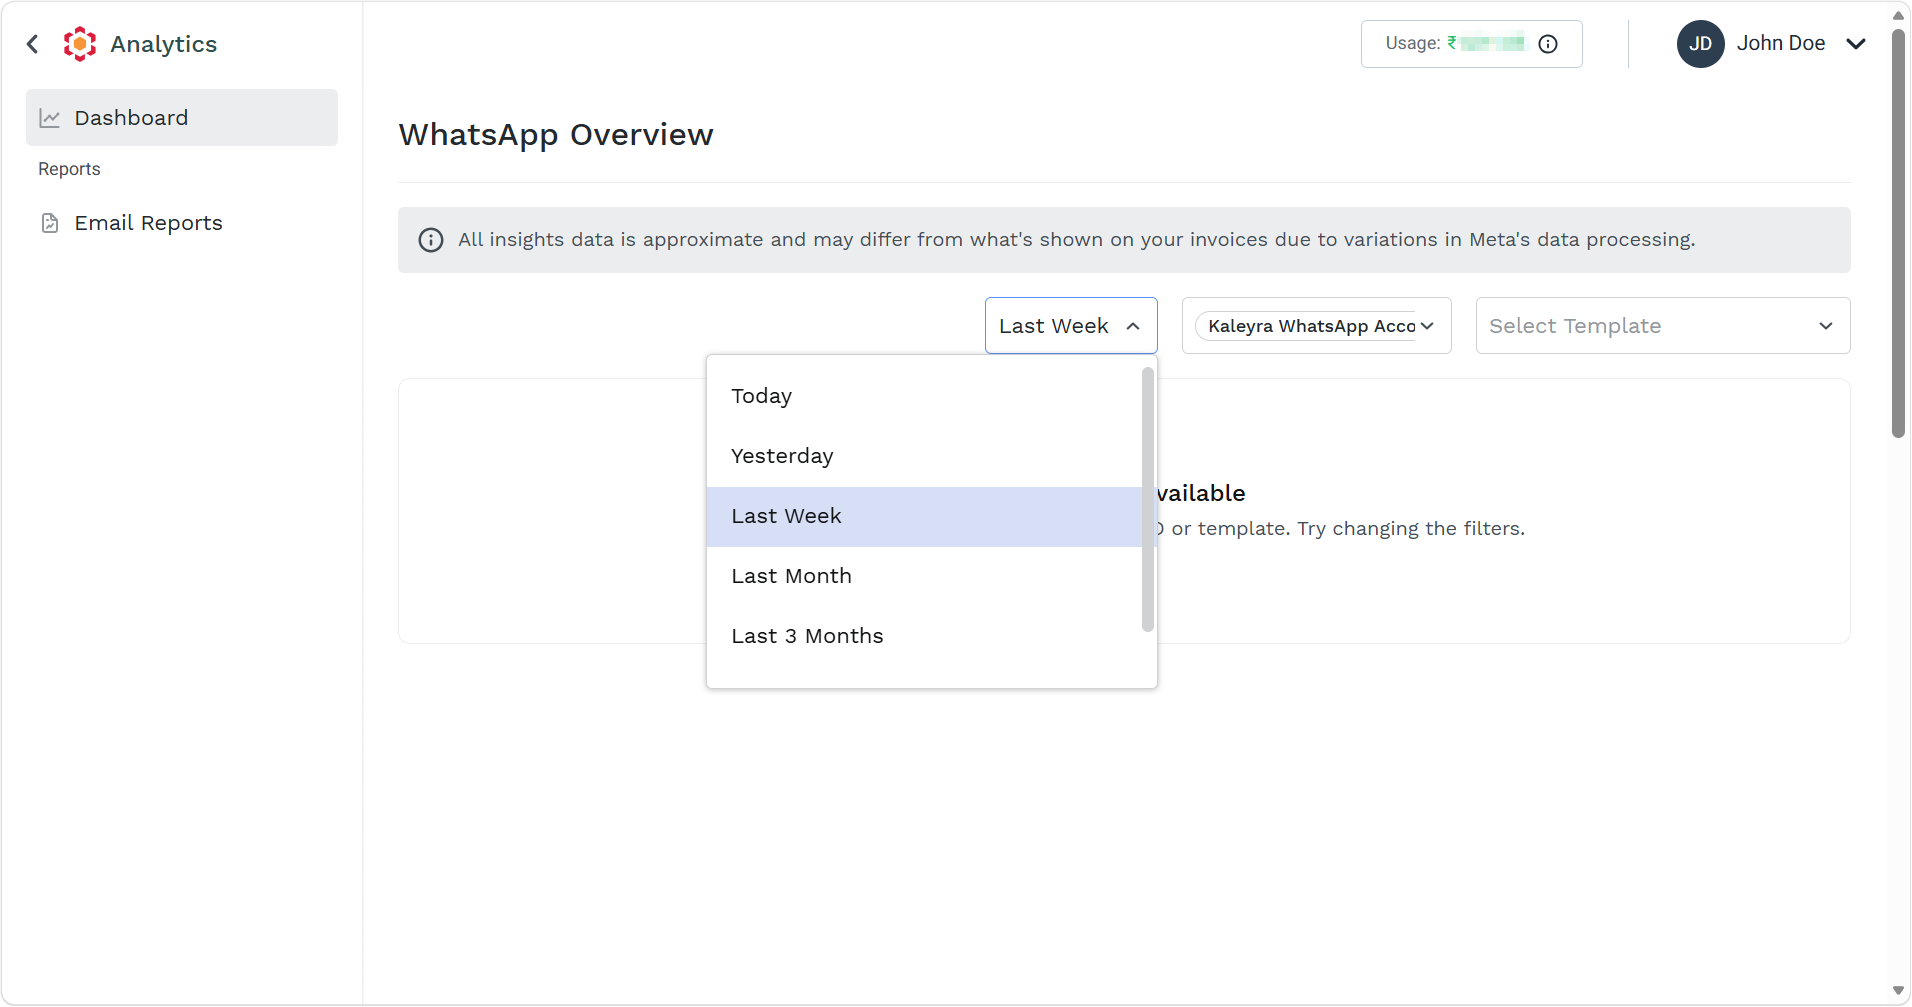Click the back arrow next to Analytics

click(33, 44)
